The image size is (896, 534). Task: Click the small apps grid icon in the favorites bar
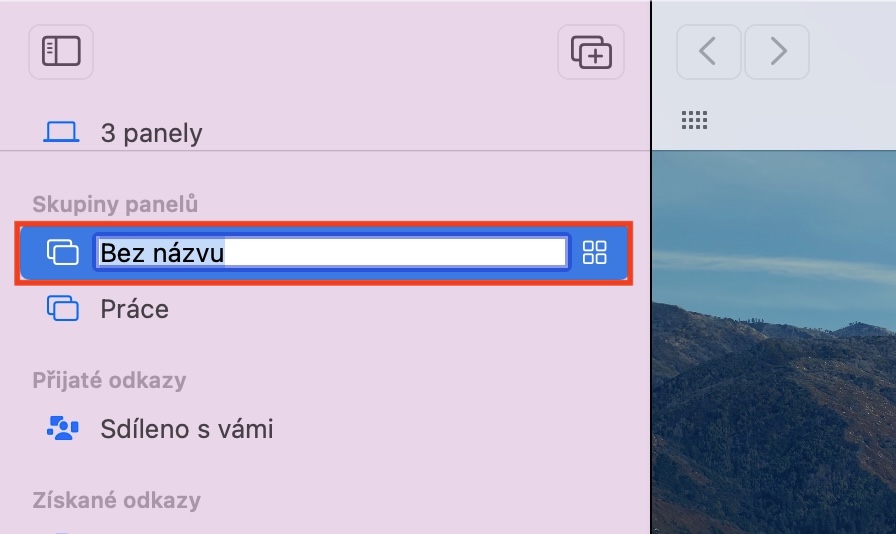[694, 121]
